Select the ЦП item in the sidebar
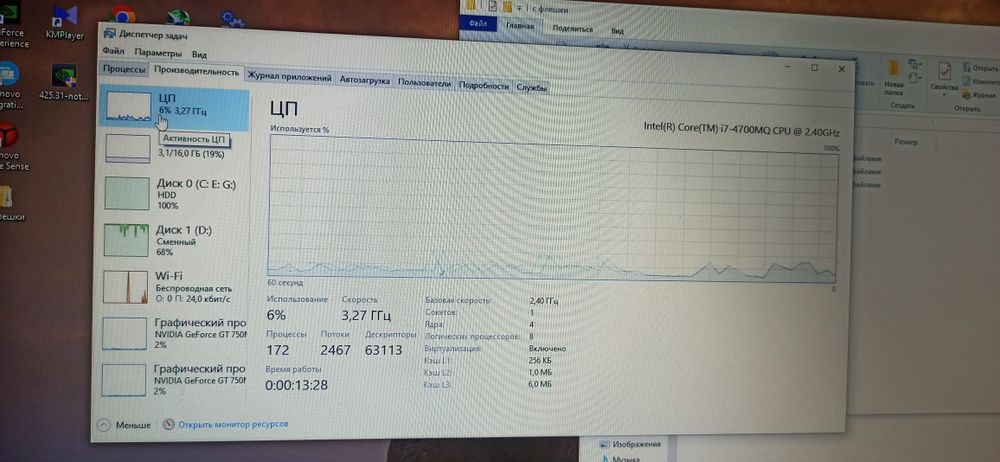 coord(175,107)
